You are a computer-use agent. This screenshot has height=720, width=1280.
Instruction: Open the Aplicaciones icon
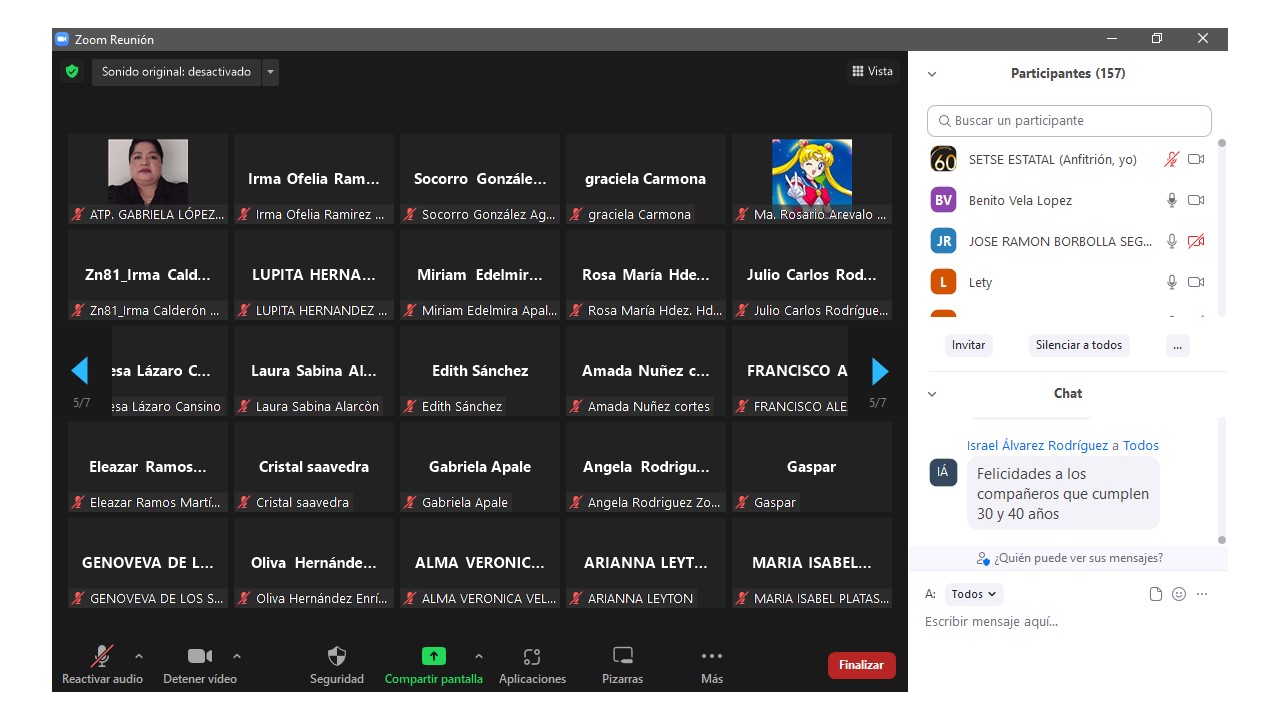point(532,656)
